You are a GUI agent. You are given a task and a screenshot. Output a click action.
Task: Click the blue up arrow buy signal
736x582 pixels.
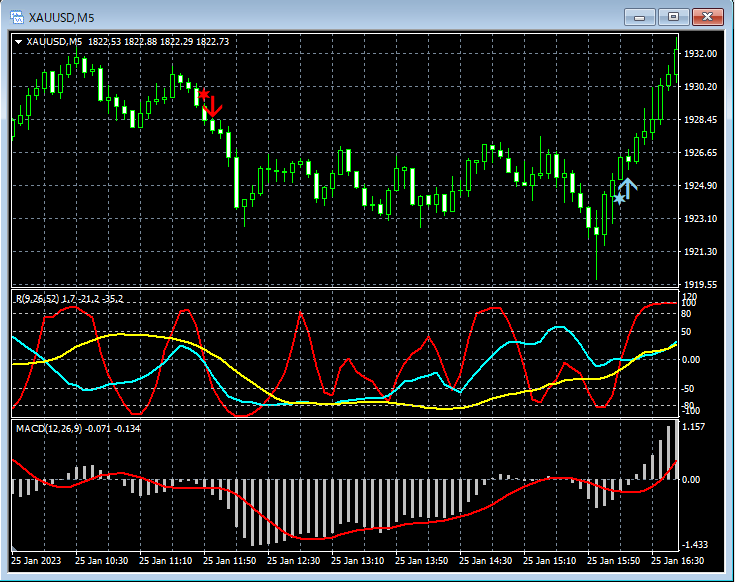pos(628,186)
